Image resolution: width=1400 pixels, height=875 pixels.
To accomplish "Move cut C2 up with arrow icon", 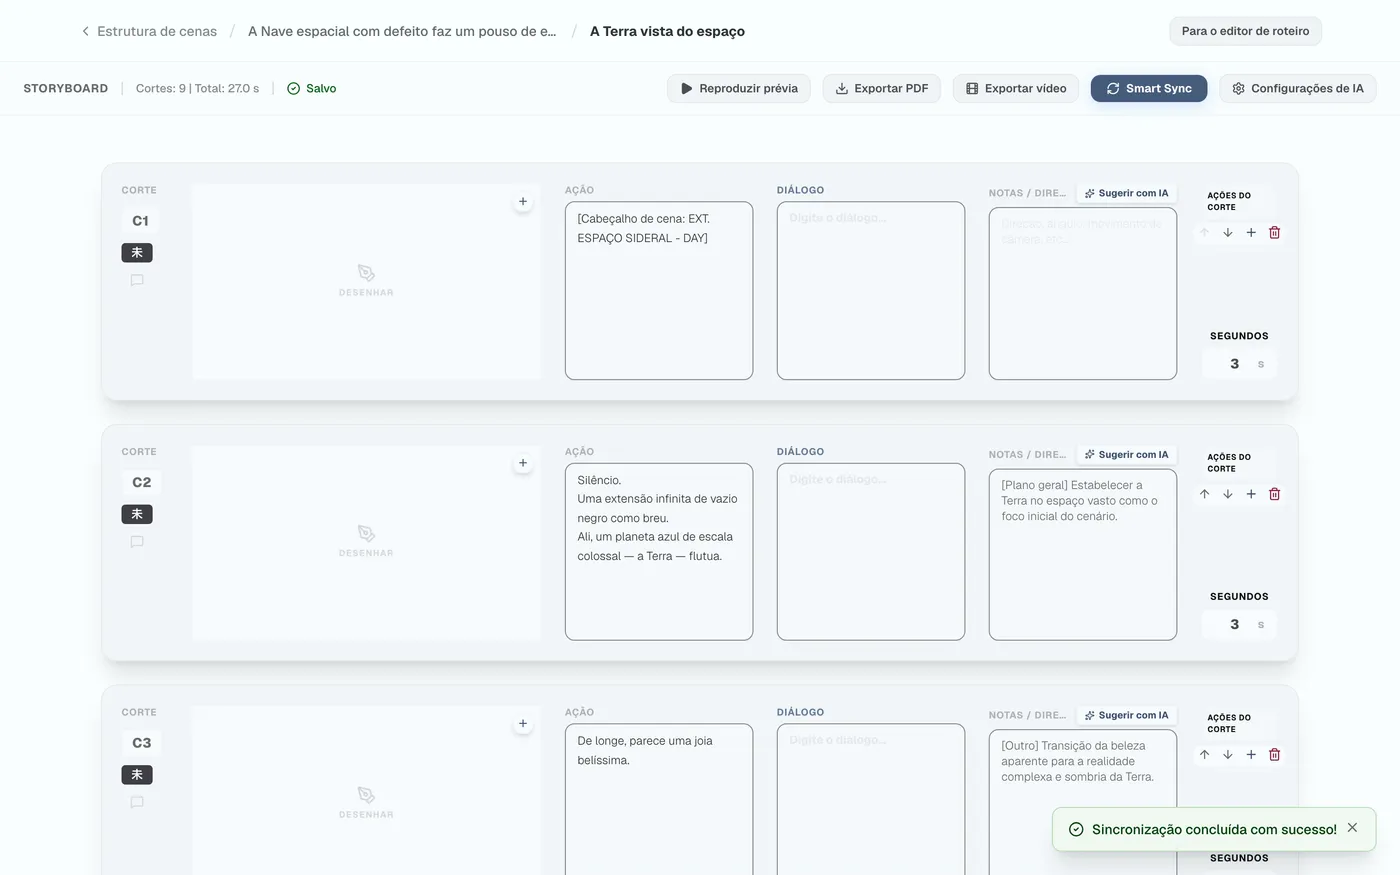I will pyautogui.click(x=1204, y=494).
